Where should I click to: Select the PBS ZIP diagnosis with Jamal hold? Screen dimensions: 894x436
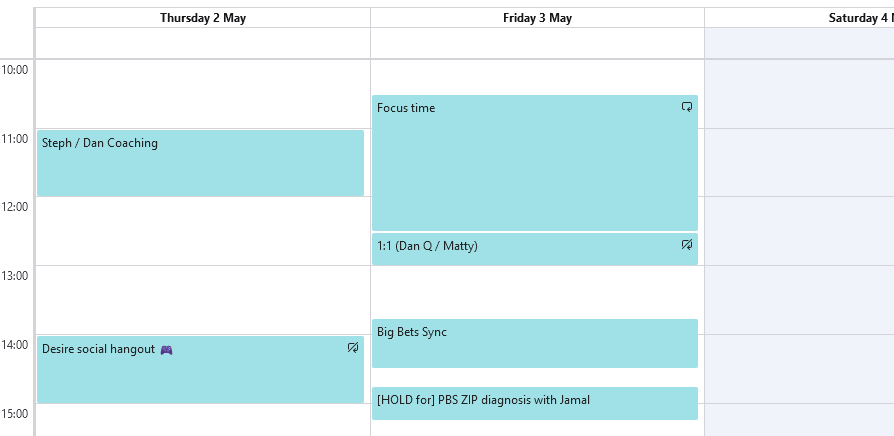pos(534,402)
